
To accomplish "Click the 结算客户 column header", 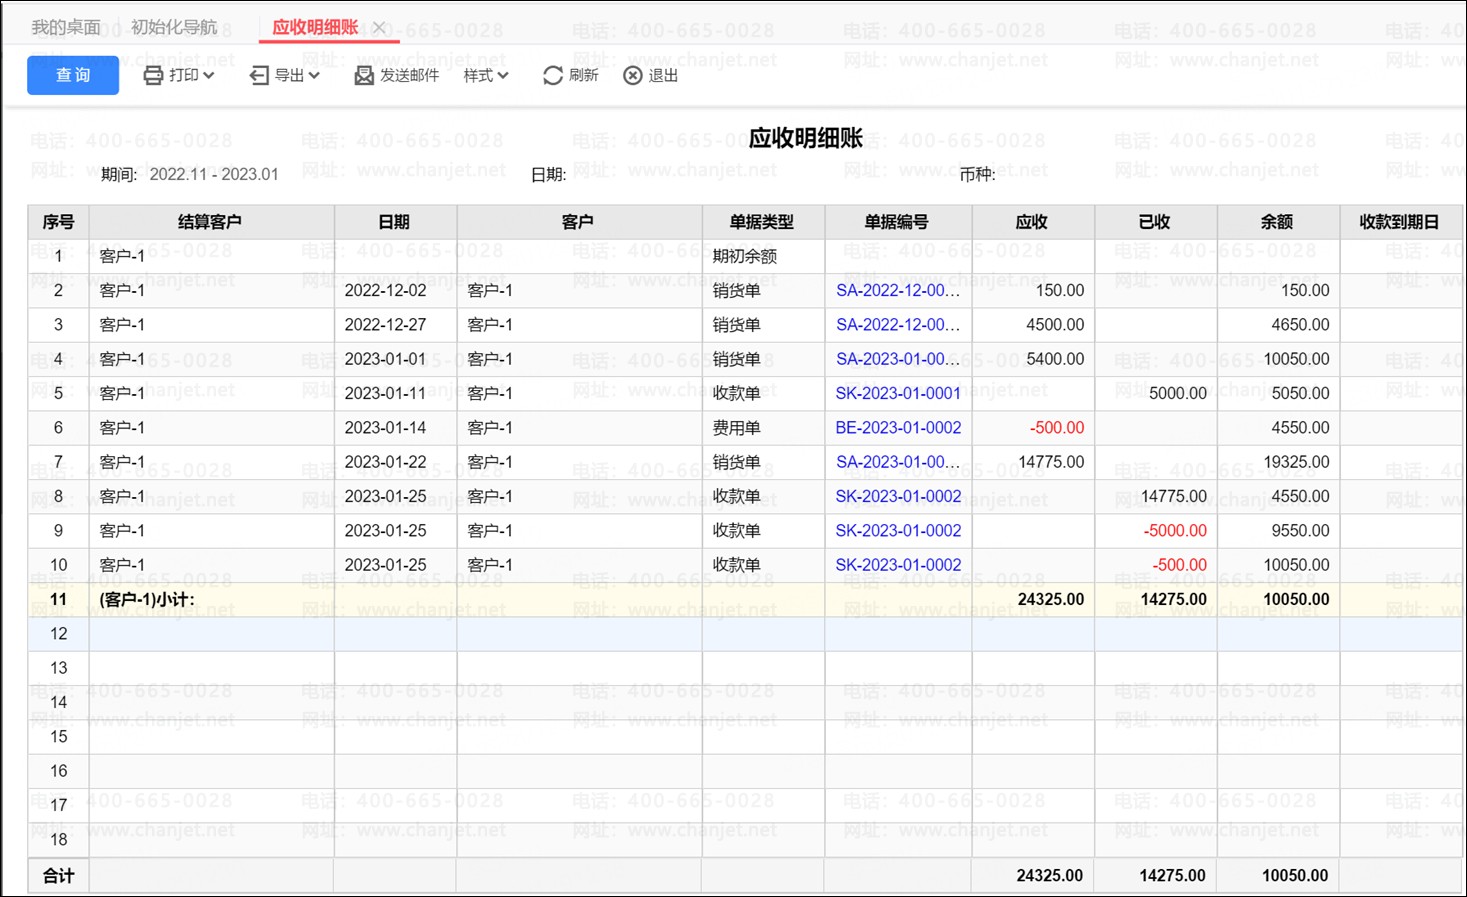I will (x=210, y=222).
